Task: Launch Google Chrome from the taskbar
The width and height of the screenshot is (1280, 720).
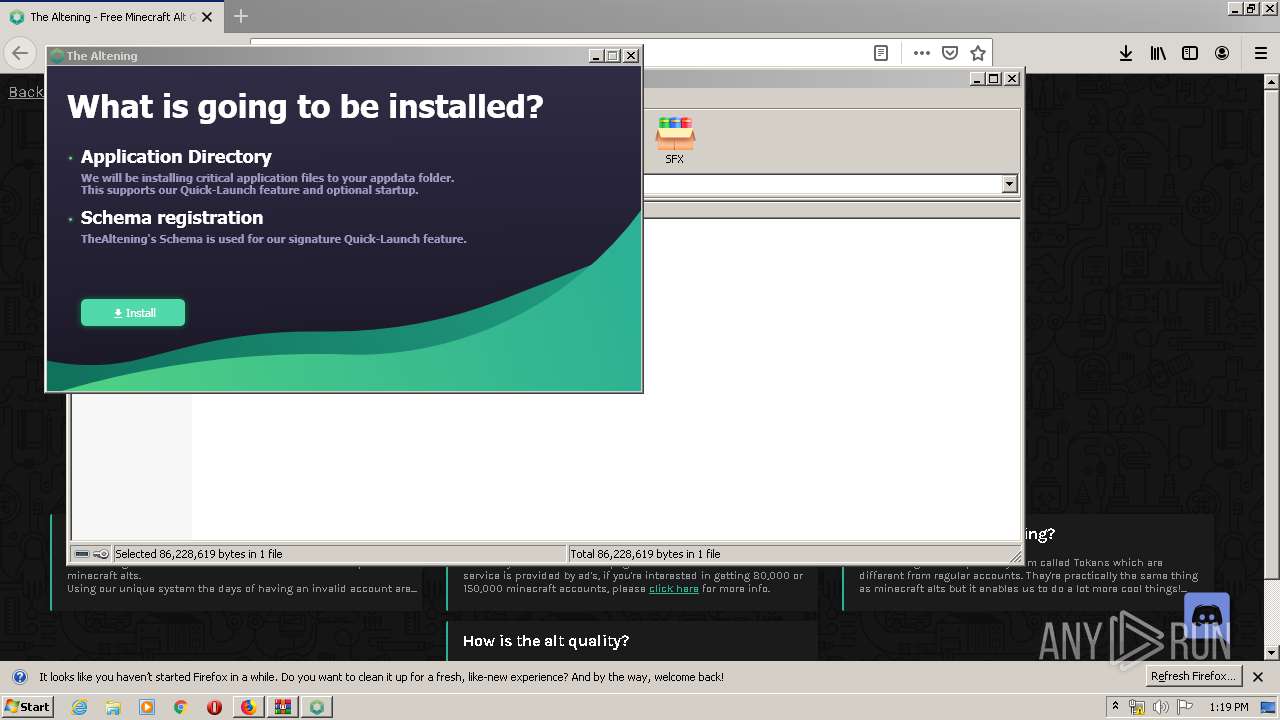Action: 181,707
